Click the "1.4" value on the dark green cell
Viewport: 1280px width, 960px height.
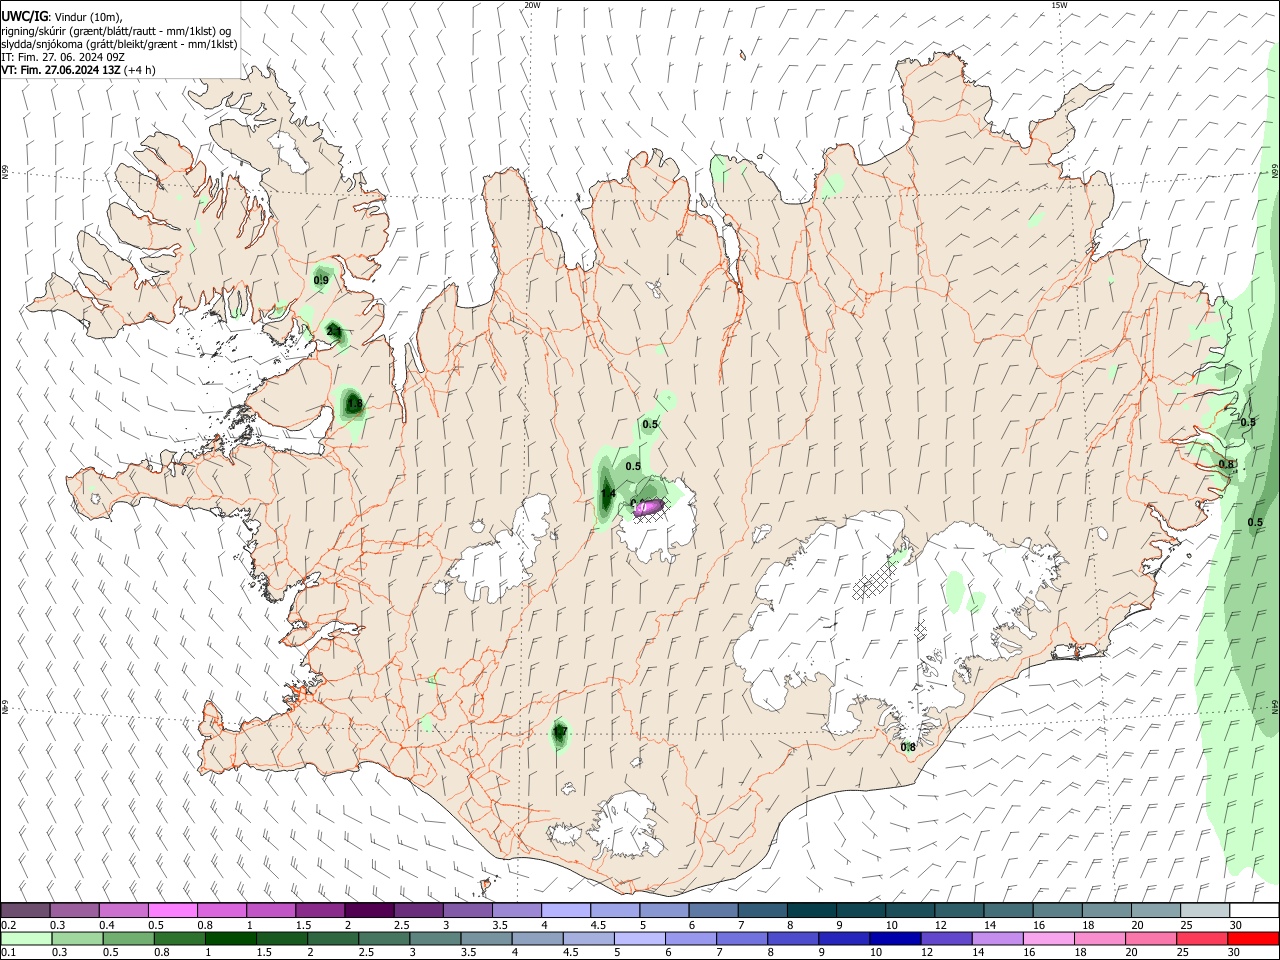pos(607,493)
